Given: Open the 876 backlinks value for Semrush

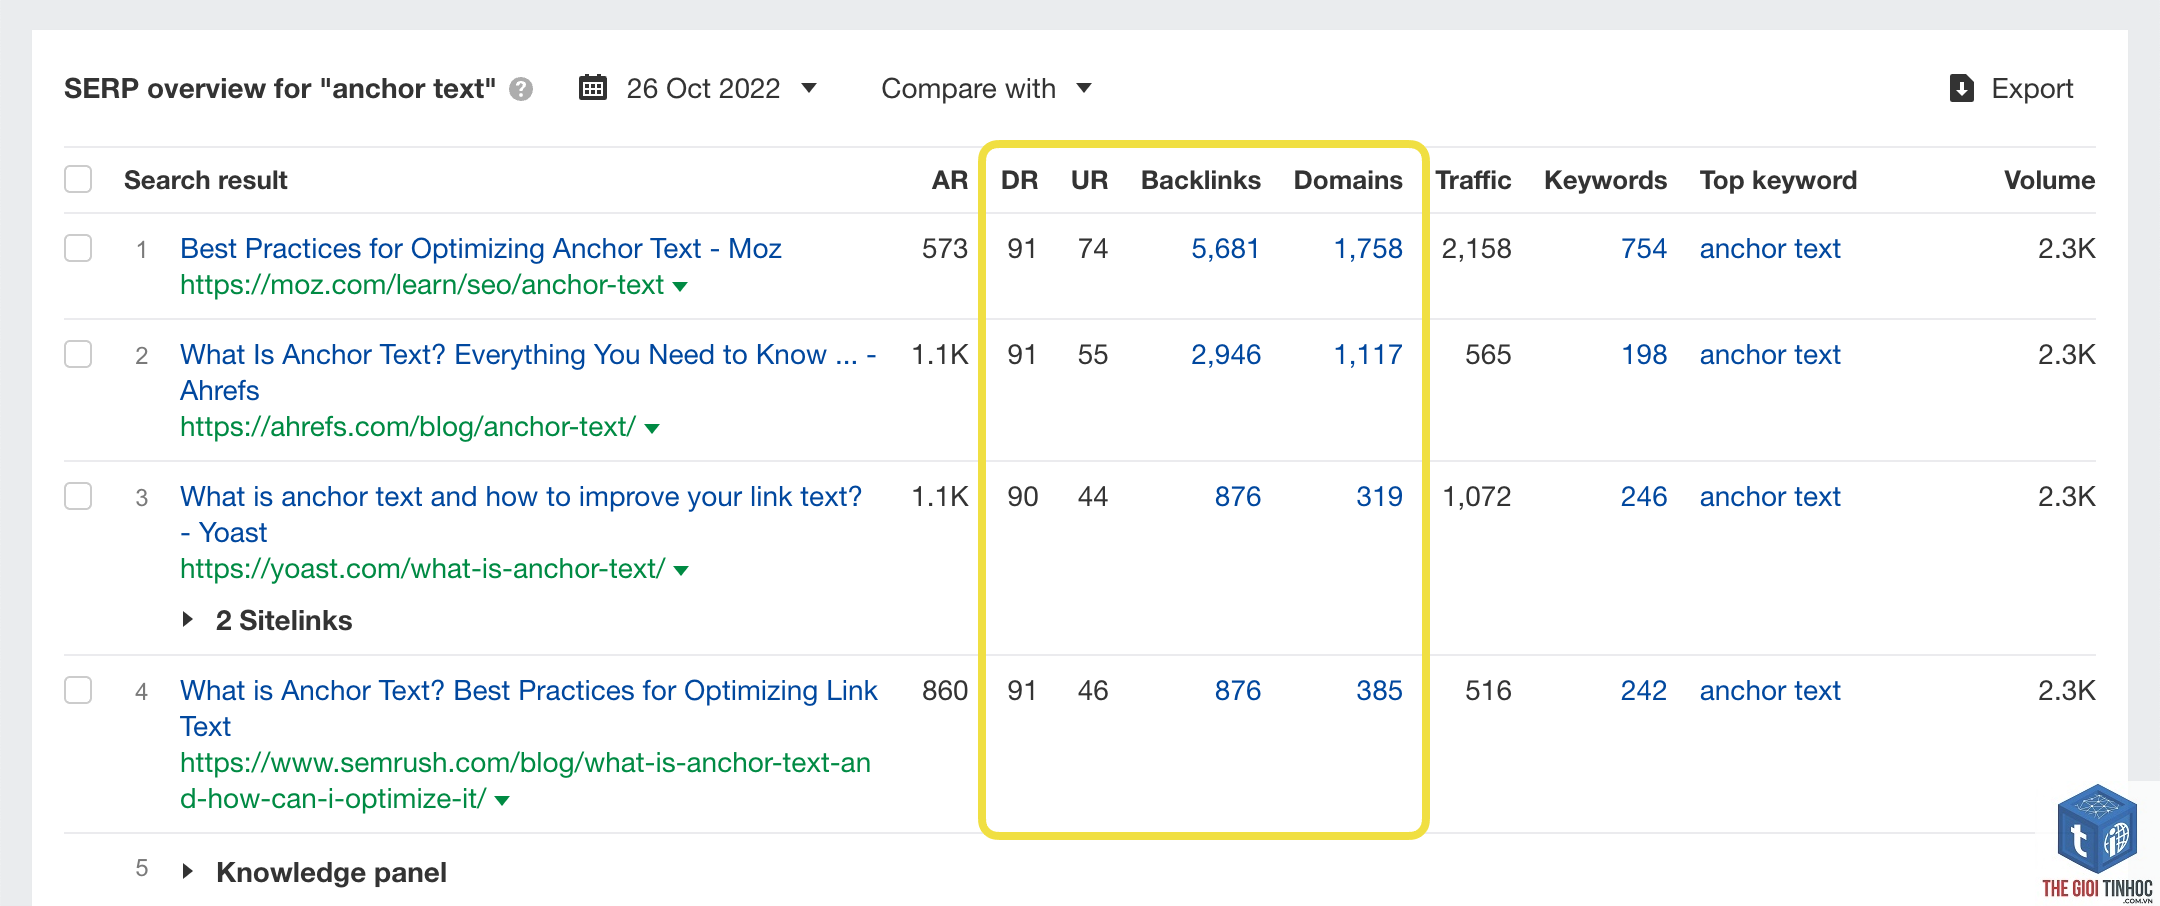Looking at the screenshot, I should point(1238,690).
